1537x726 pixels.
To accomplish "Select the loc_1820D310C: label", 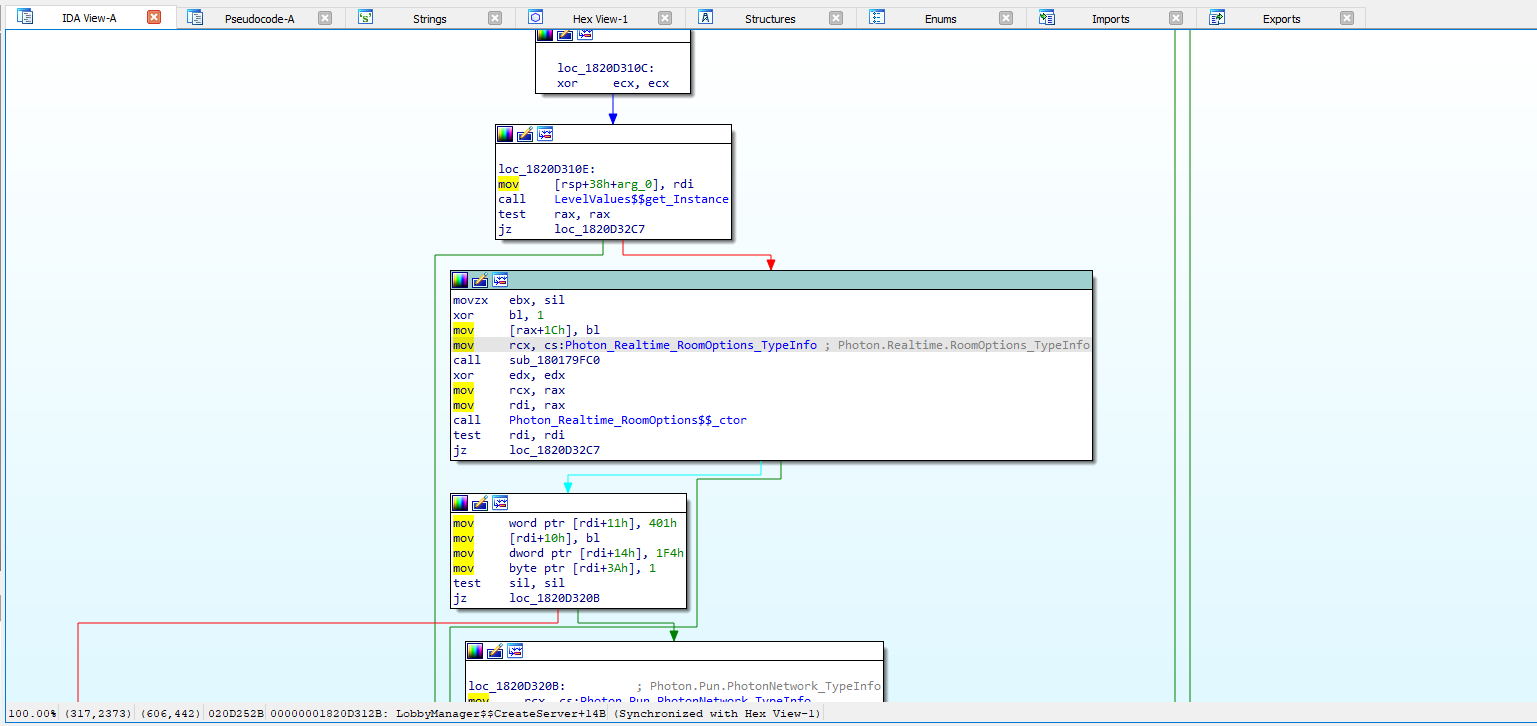I will [606, 68].
